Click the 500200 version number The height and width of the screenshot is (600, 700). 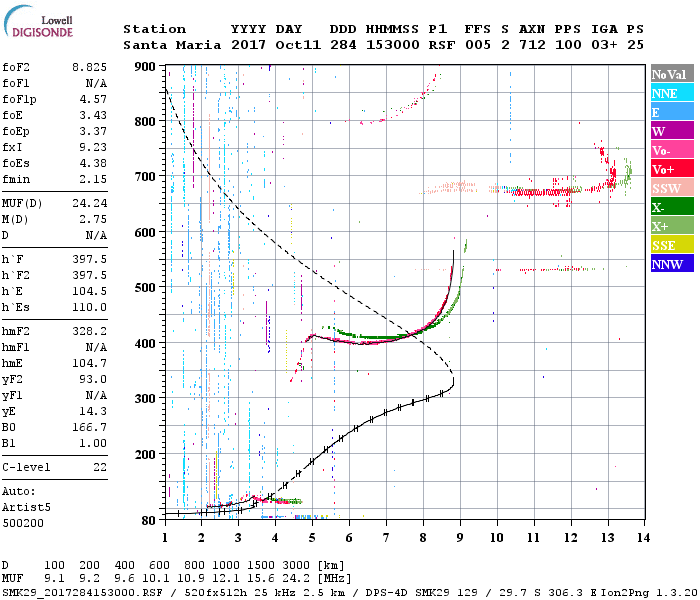pyautogui.click(x=23, y=523)
